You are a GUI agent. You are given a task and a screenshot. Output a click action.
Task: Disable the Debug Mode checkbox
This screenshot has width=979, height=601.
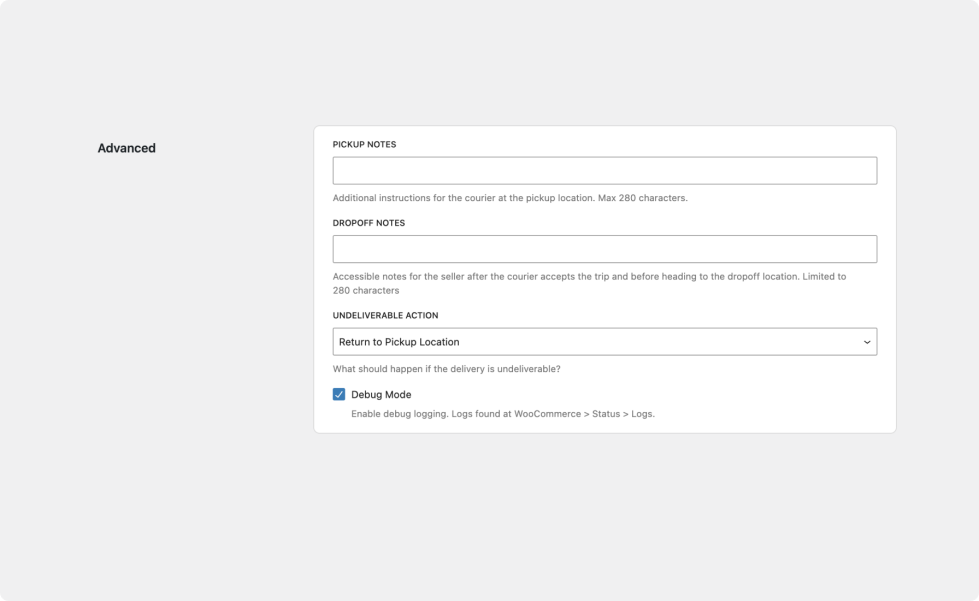tap(339, 394)
